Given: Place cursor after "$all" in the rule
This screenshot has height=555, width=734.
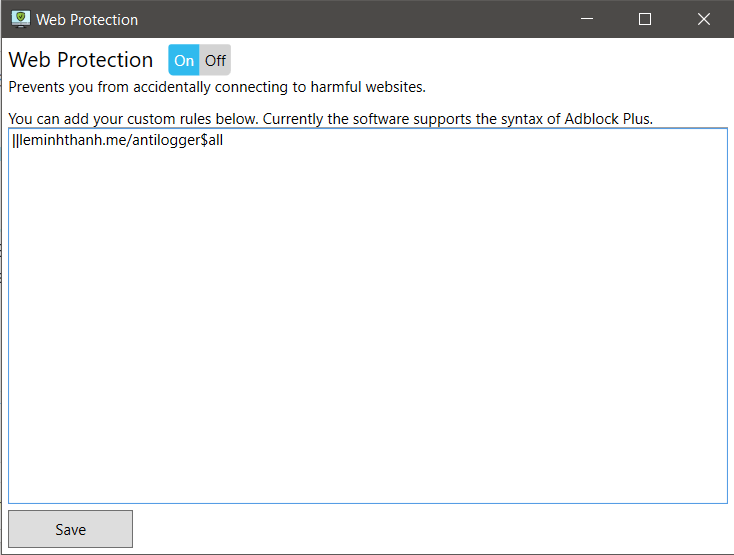Looking at the screenshot, I should [x=224, y=141].
